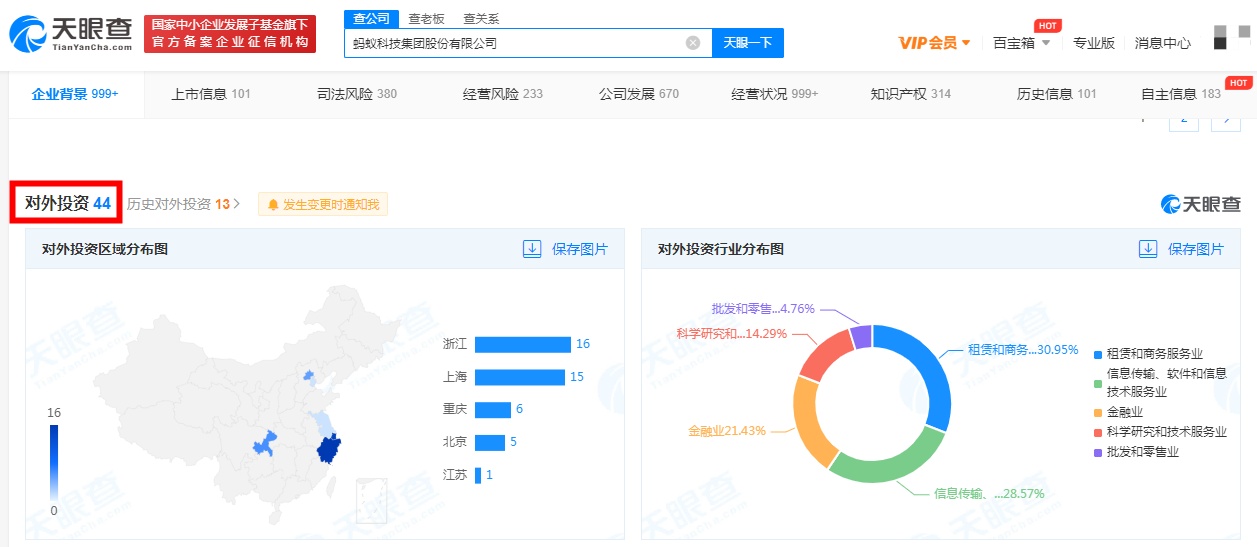Click the 发生变更时通知我 notification button

pyautogui.click(x=323, y=205)
